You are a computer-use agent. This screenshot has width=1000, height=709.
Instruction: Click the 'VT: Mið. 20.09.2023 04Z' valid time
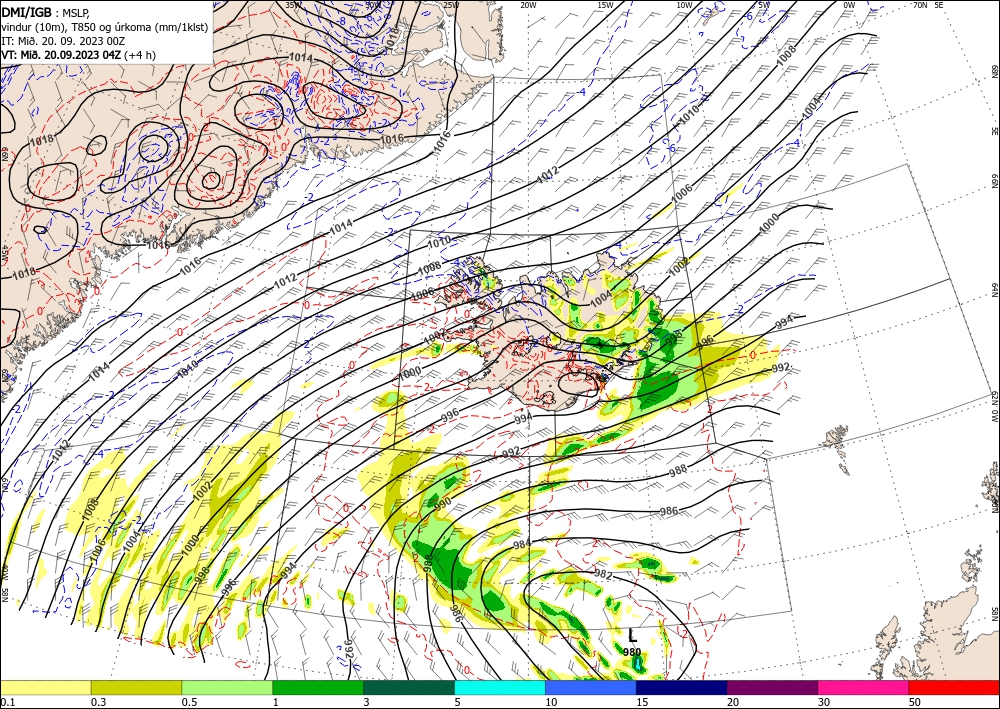tap(61, 55)
